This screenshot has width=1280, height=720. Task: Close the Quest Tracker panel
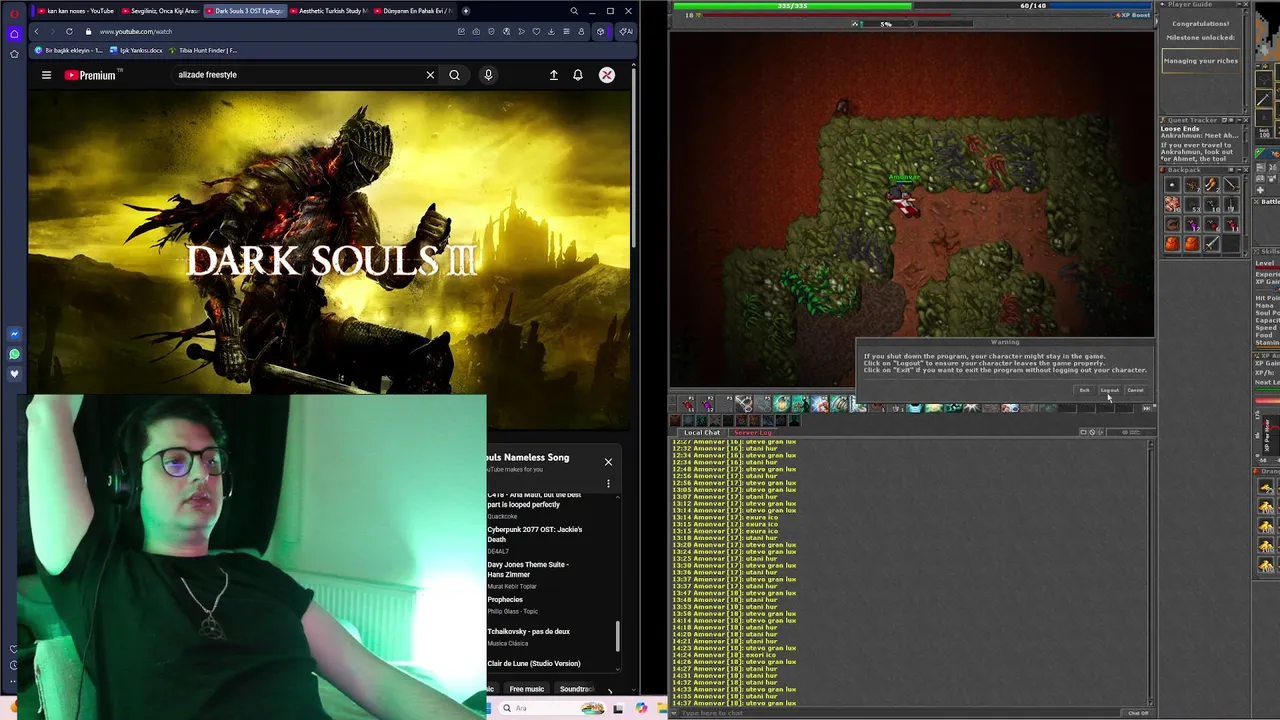point(1245,120)
